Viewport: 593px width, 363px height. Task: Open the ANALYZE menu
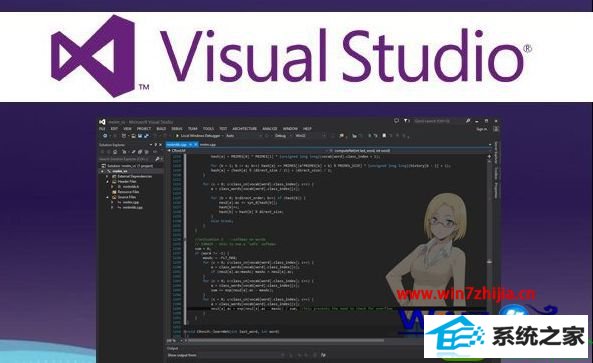click(x=270, y=129)
